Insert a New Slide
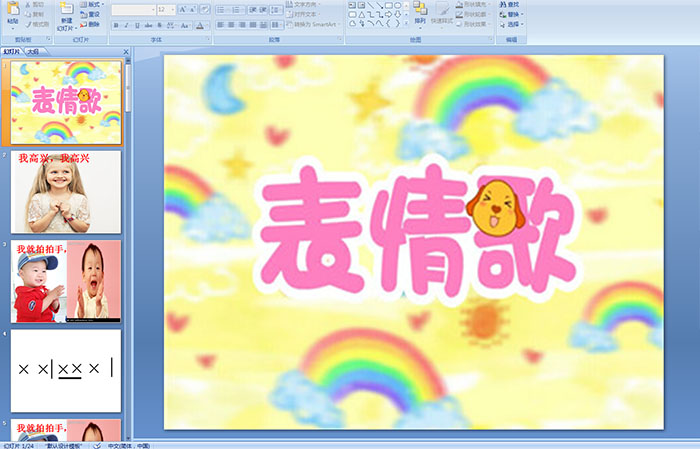Viewport: 700px width, 449px height. coord(67,17)
